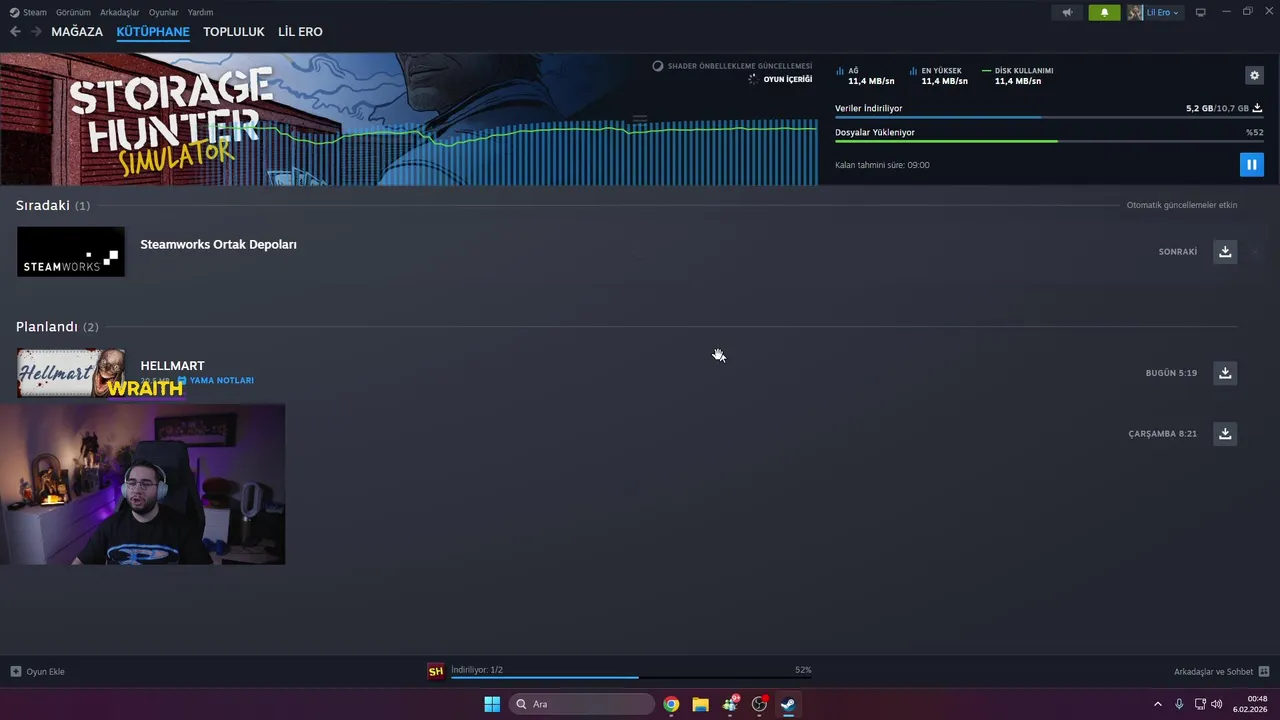The width and height of the screenshot is (1280, 720).
Task: Download Steamworks Ortak Depoları now
Action: click(x=1225, y=251)
